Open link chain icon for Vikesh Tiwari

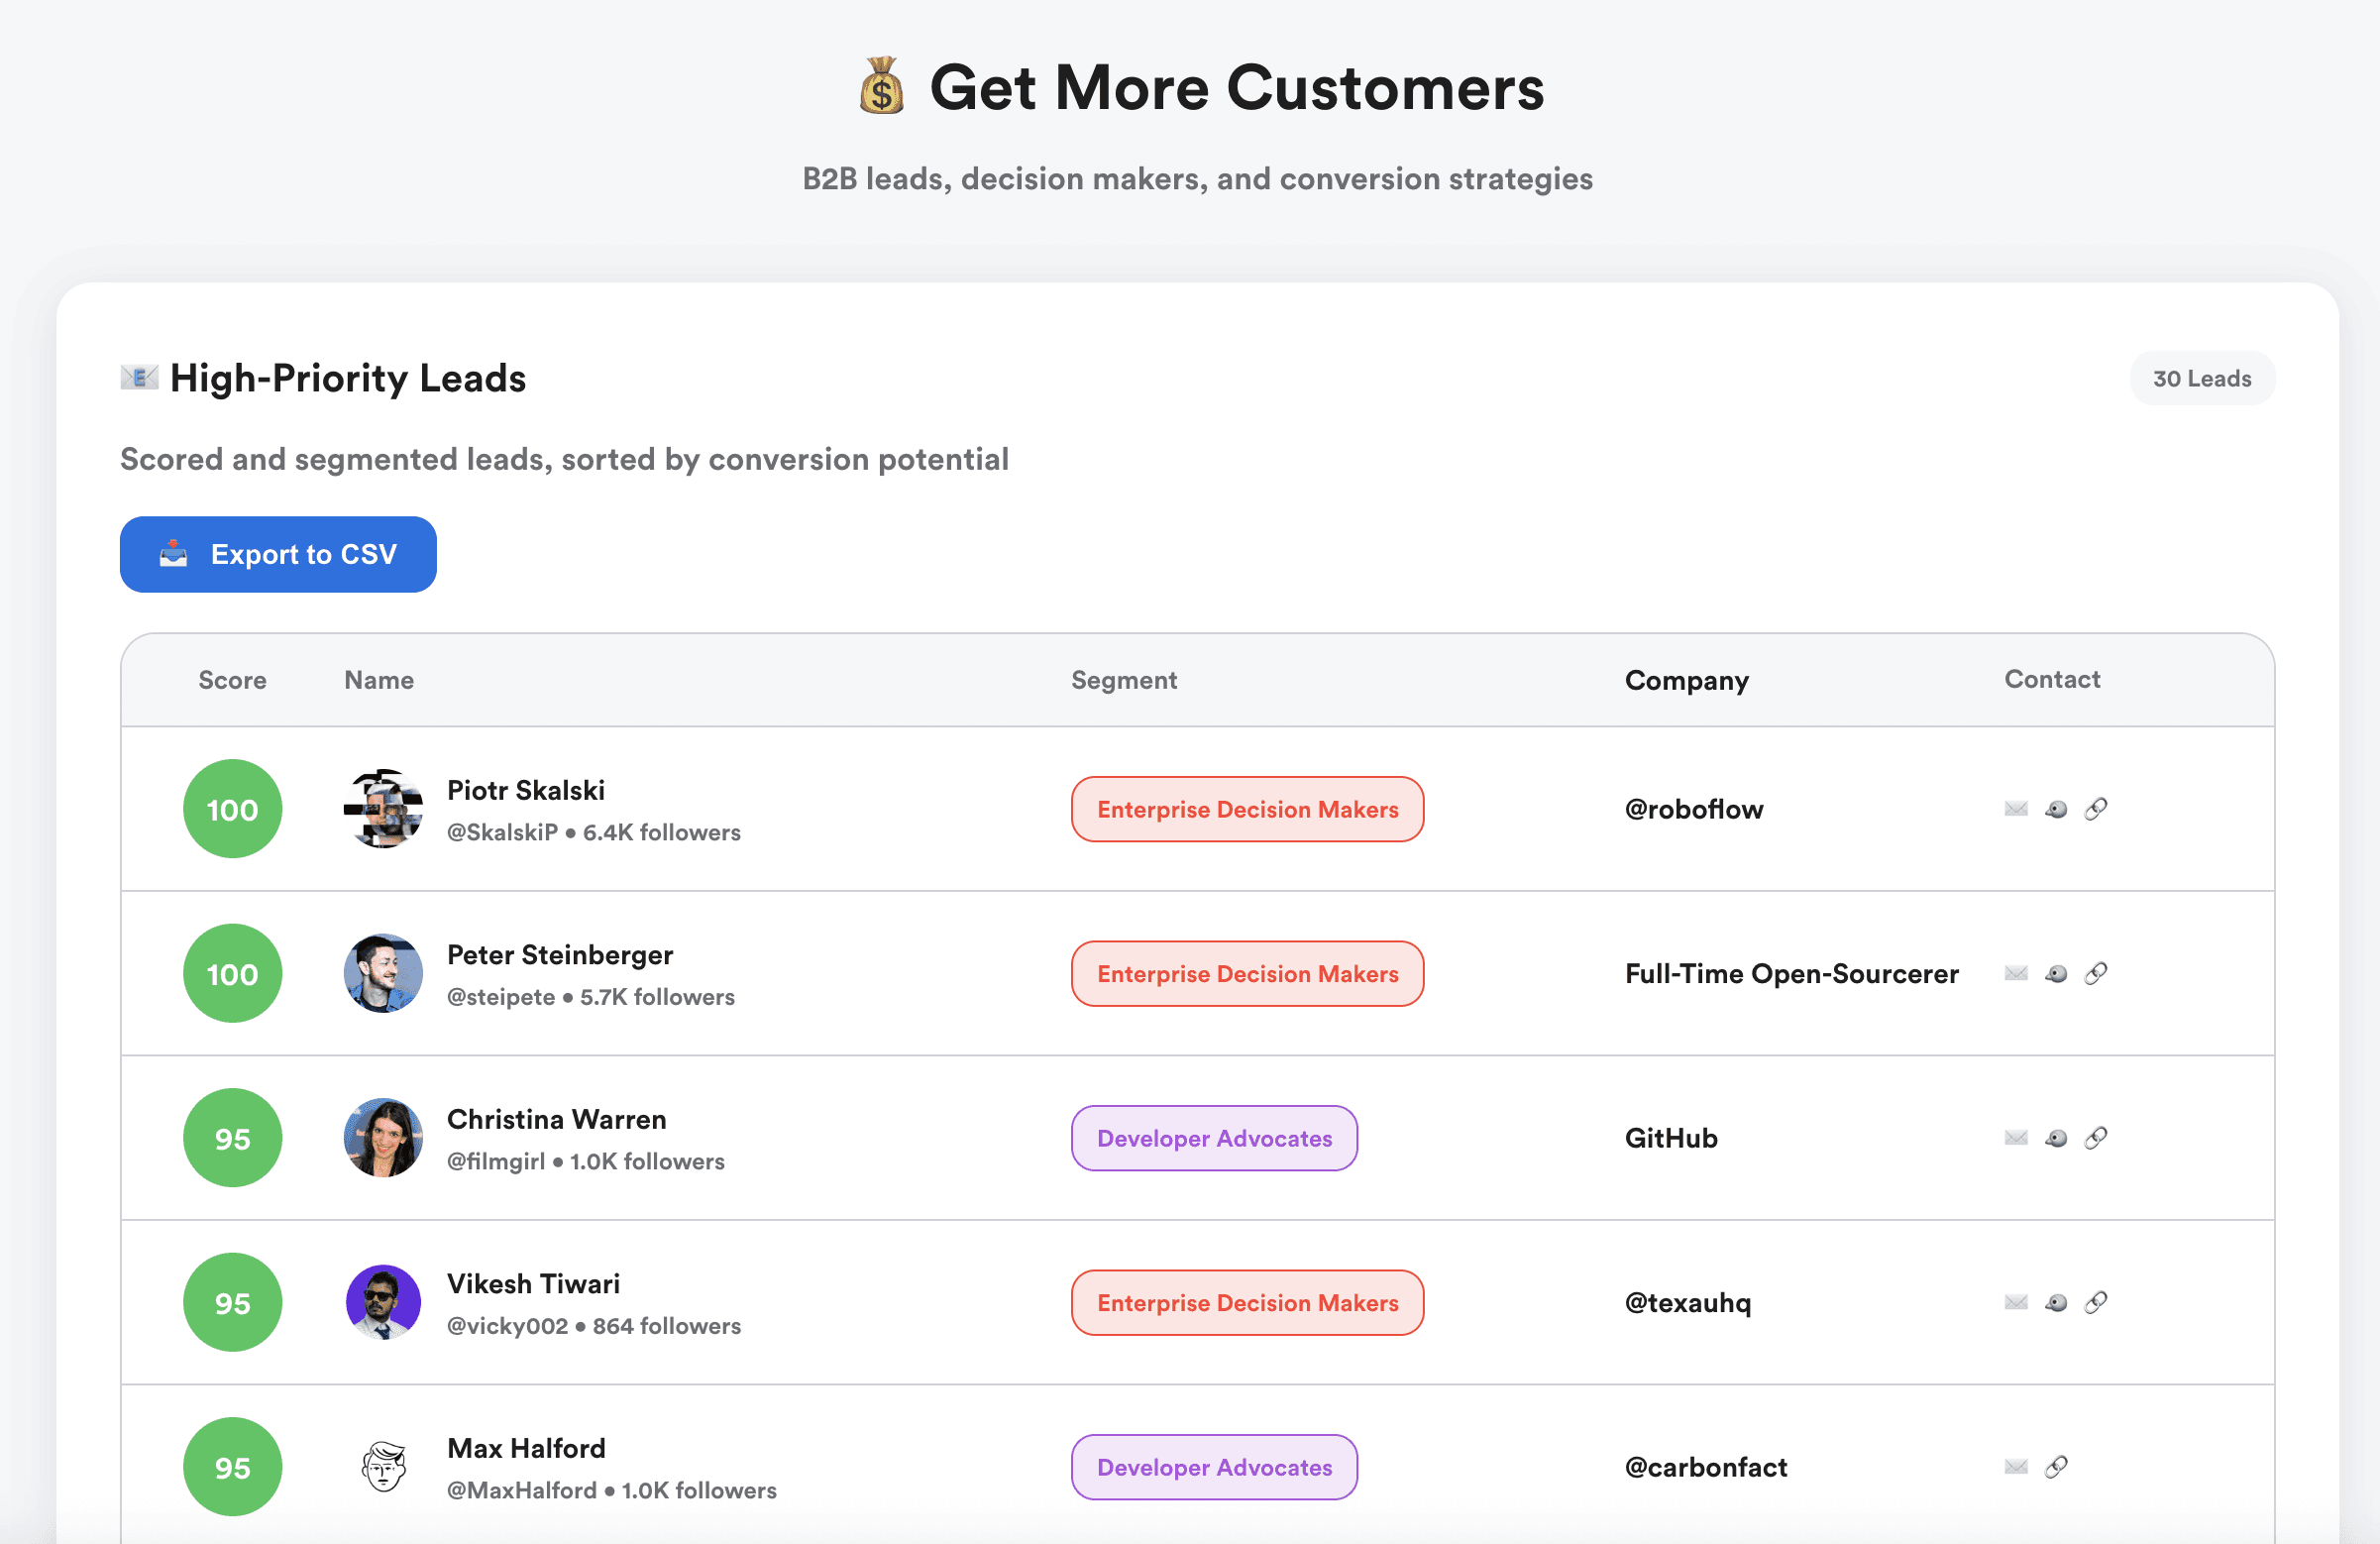[x=2096, y=1302]
